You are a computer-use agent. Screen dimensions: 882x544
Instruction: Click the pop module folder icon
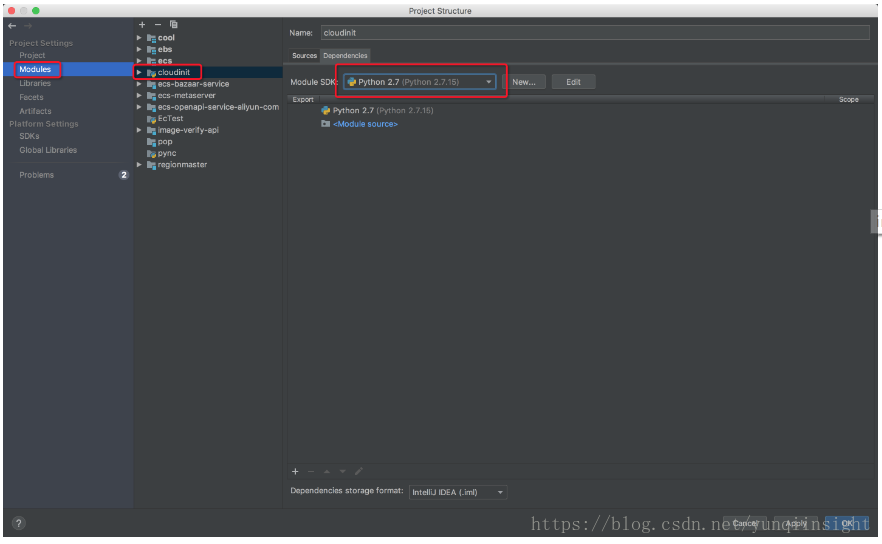pyautogui.click(x=151, y=142)
